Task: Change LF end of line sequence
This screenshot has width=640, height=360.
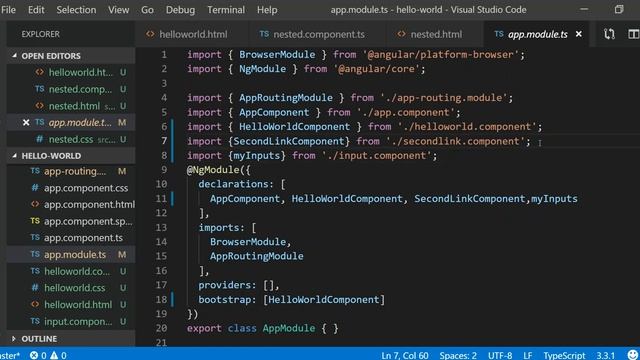Action: tap(527, 355)
